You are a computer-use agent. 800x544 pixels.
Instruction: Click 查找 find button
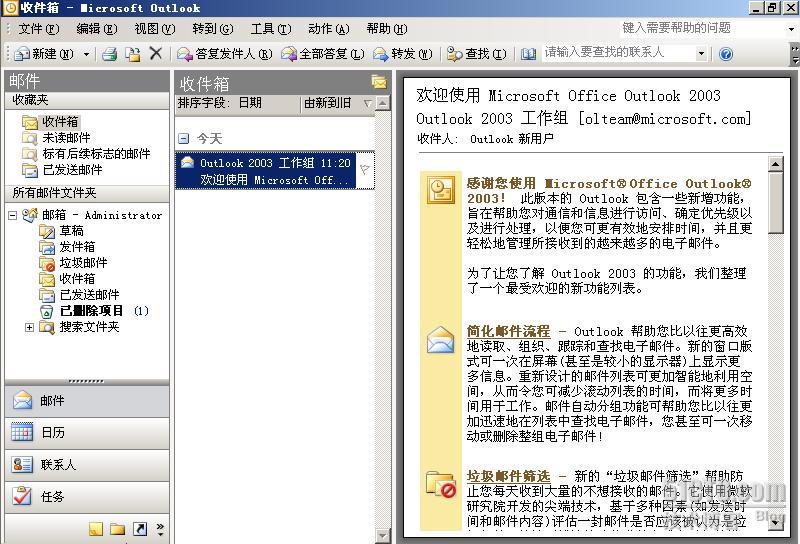click(476, 54)
